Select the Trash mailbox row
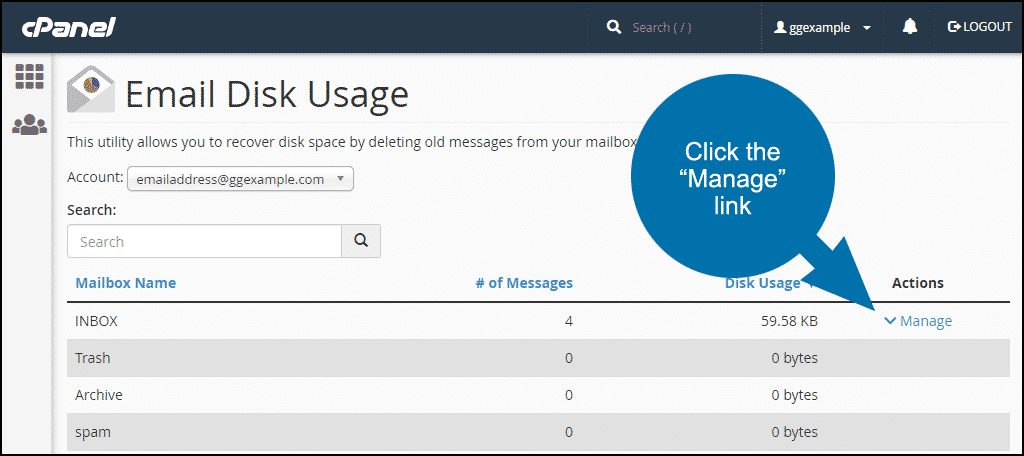 click(x=538, y=358)
